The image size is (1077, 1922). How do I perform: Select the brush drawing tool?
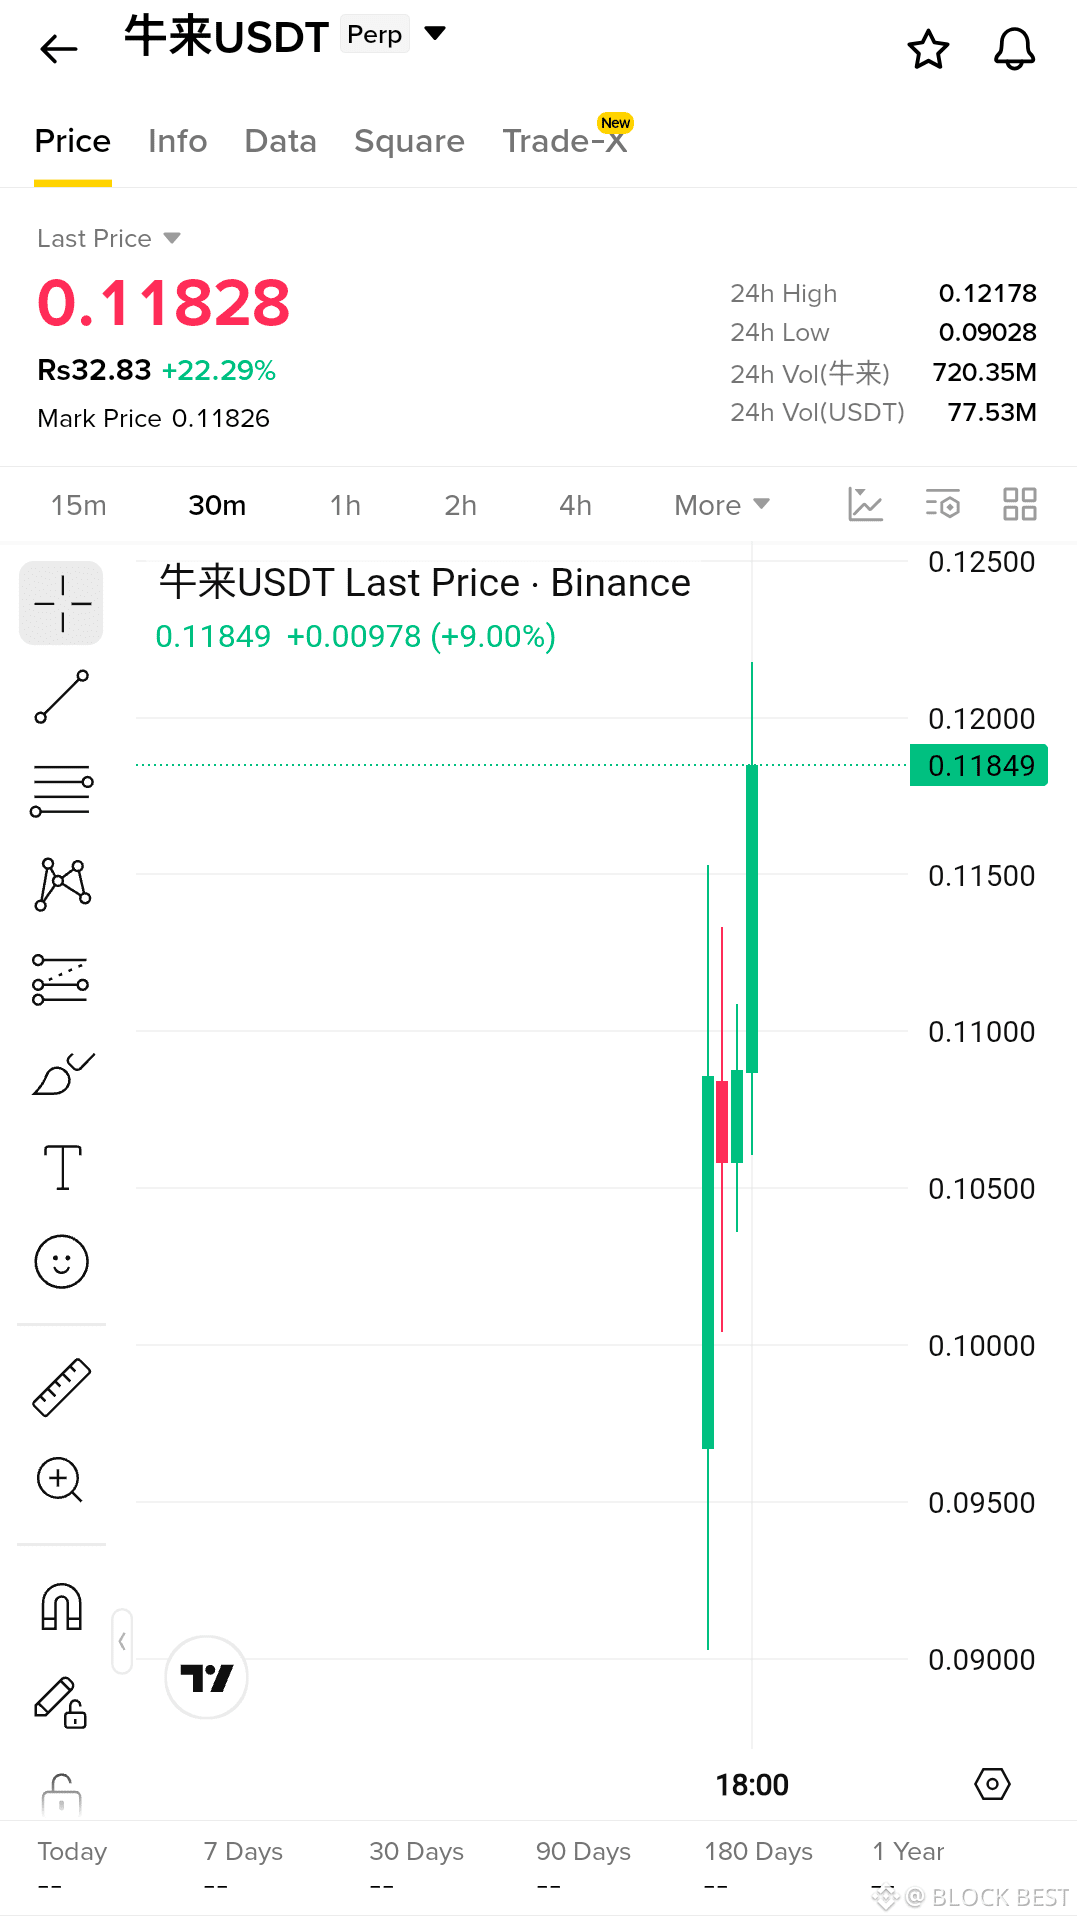(62, 1073)
